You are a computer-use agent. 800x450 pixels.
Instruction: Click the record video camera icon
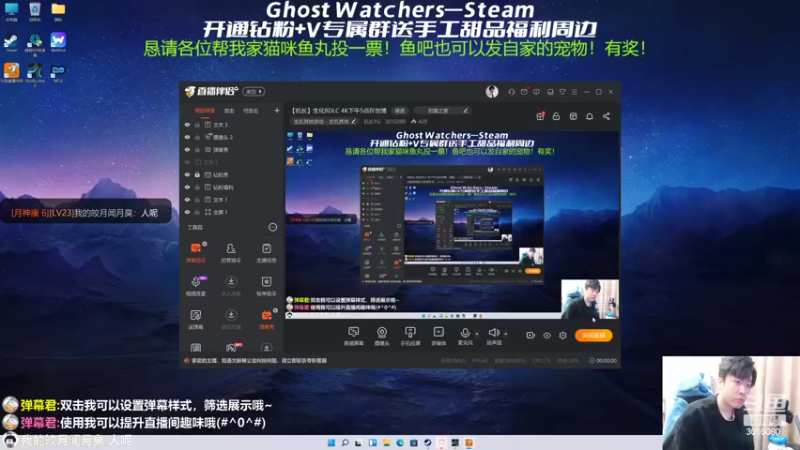tap(531, 335)
